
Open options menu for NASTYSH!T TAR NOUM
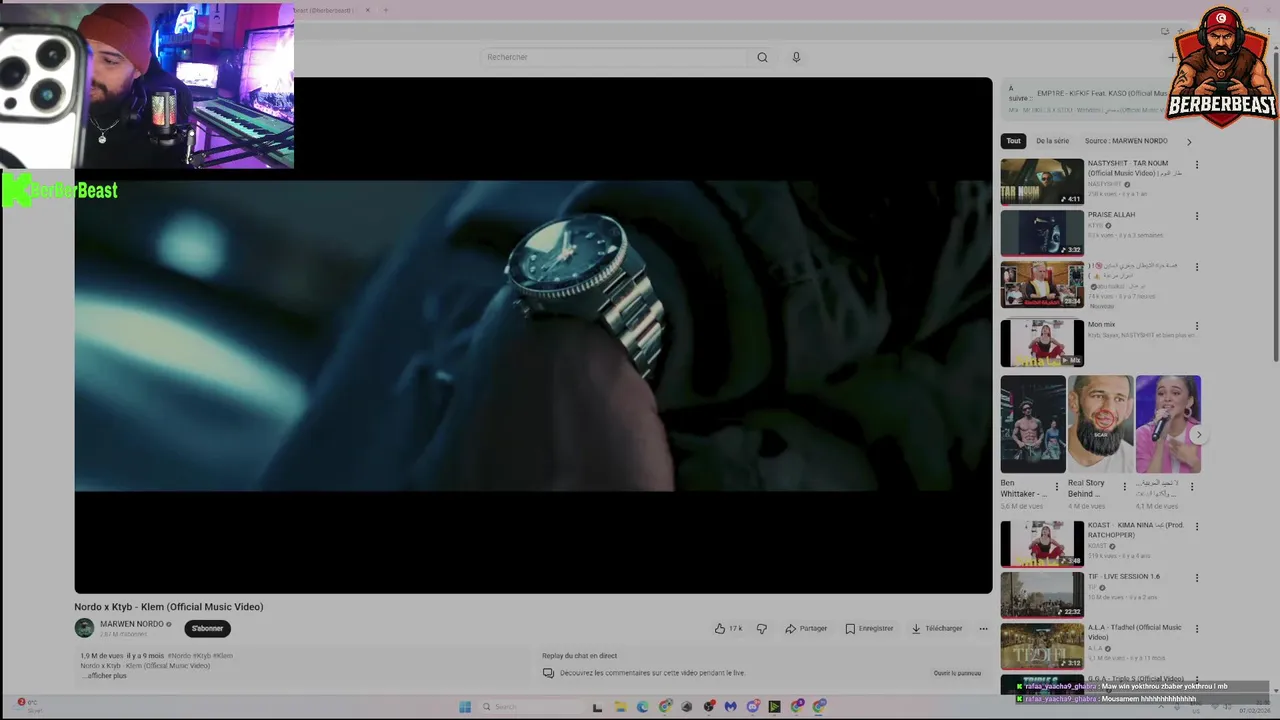pos(1196,165)
